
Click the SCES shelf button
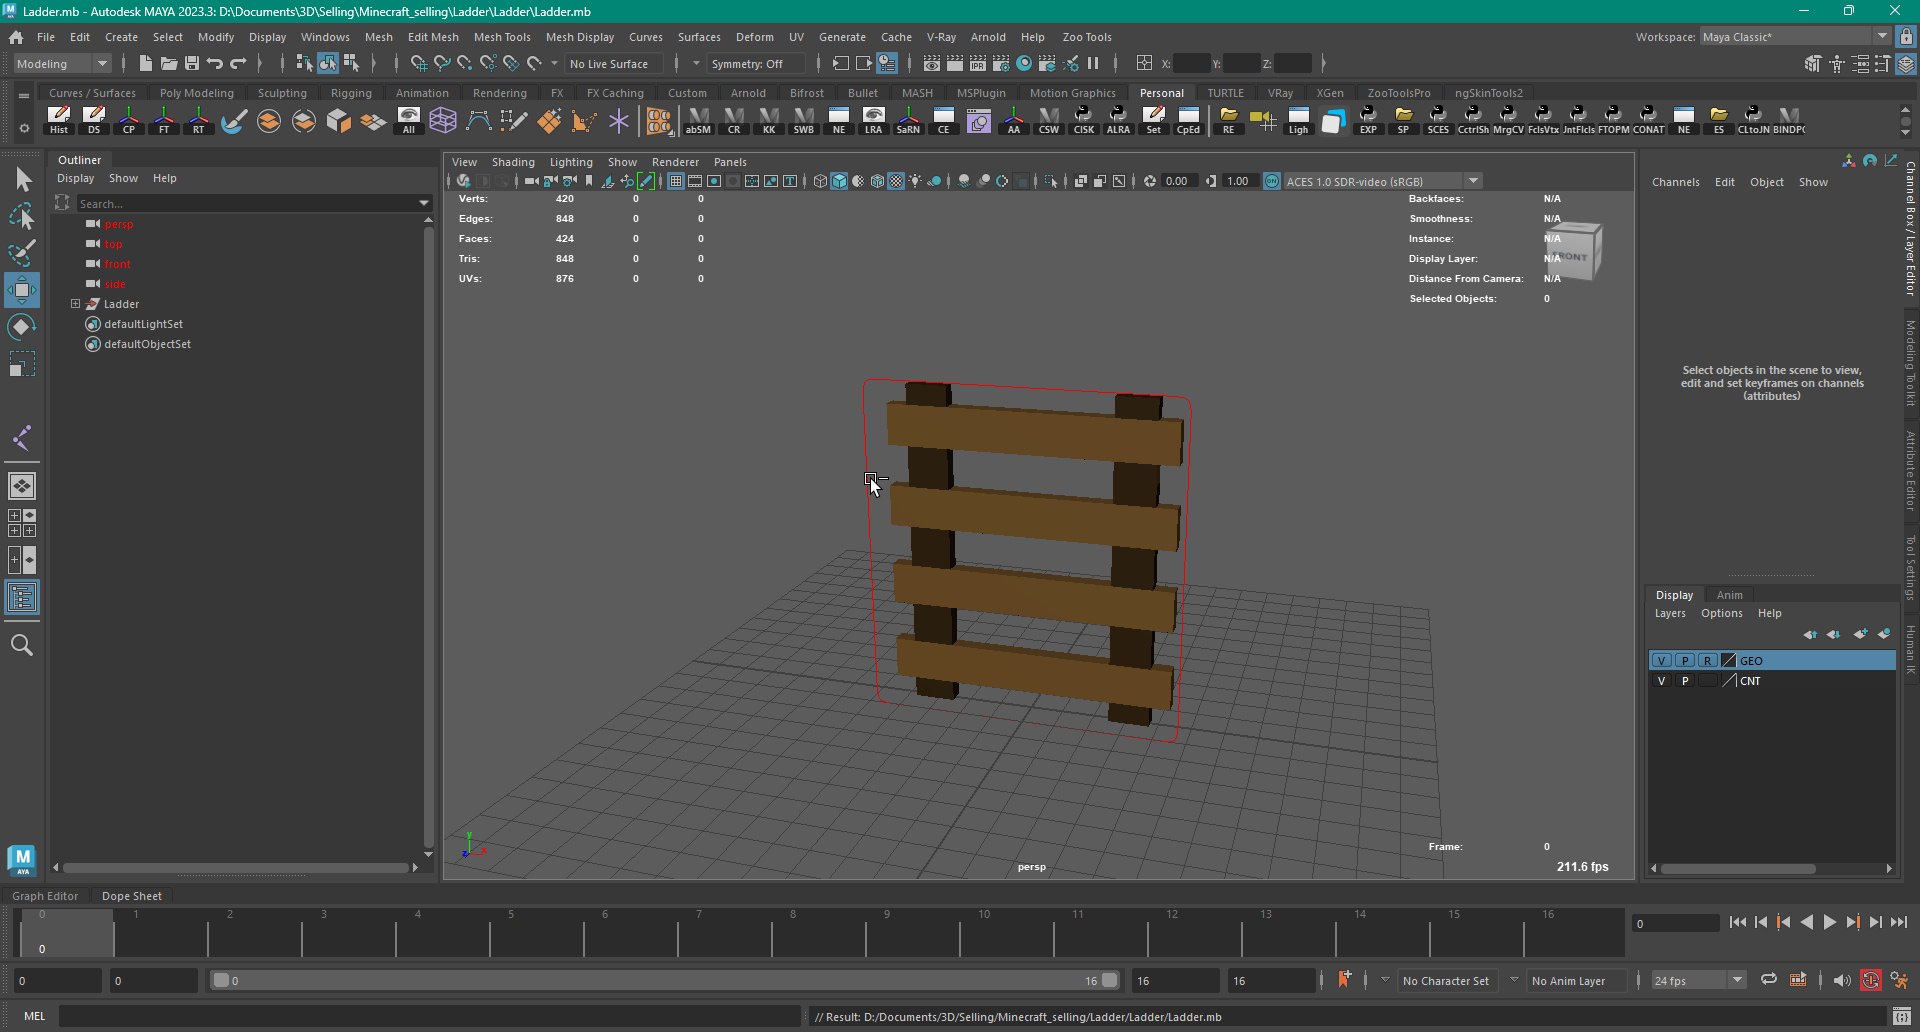[1438, 120]
